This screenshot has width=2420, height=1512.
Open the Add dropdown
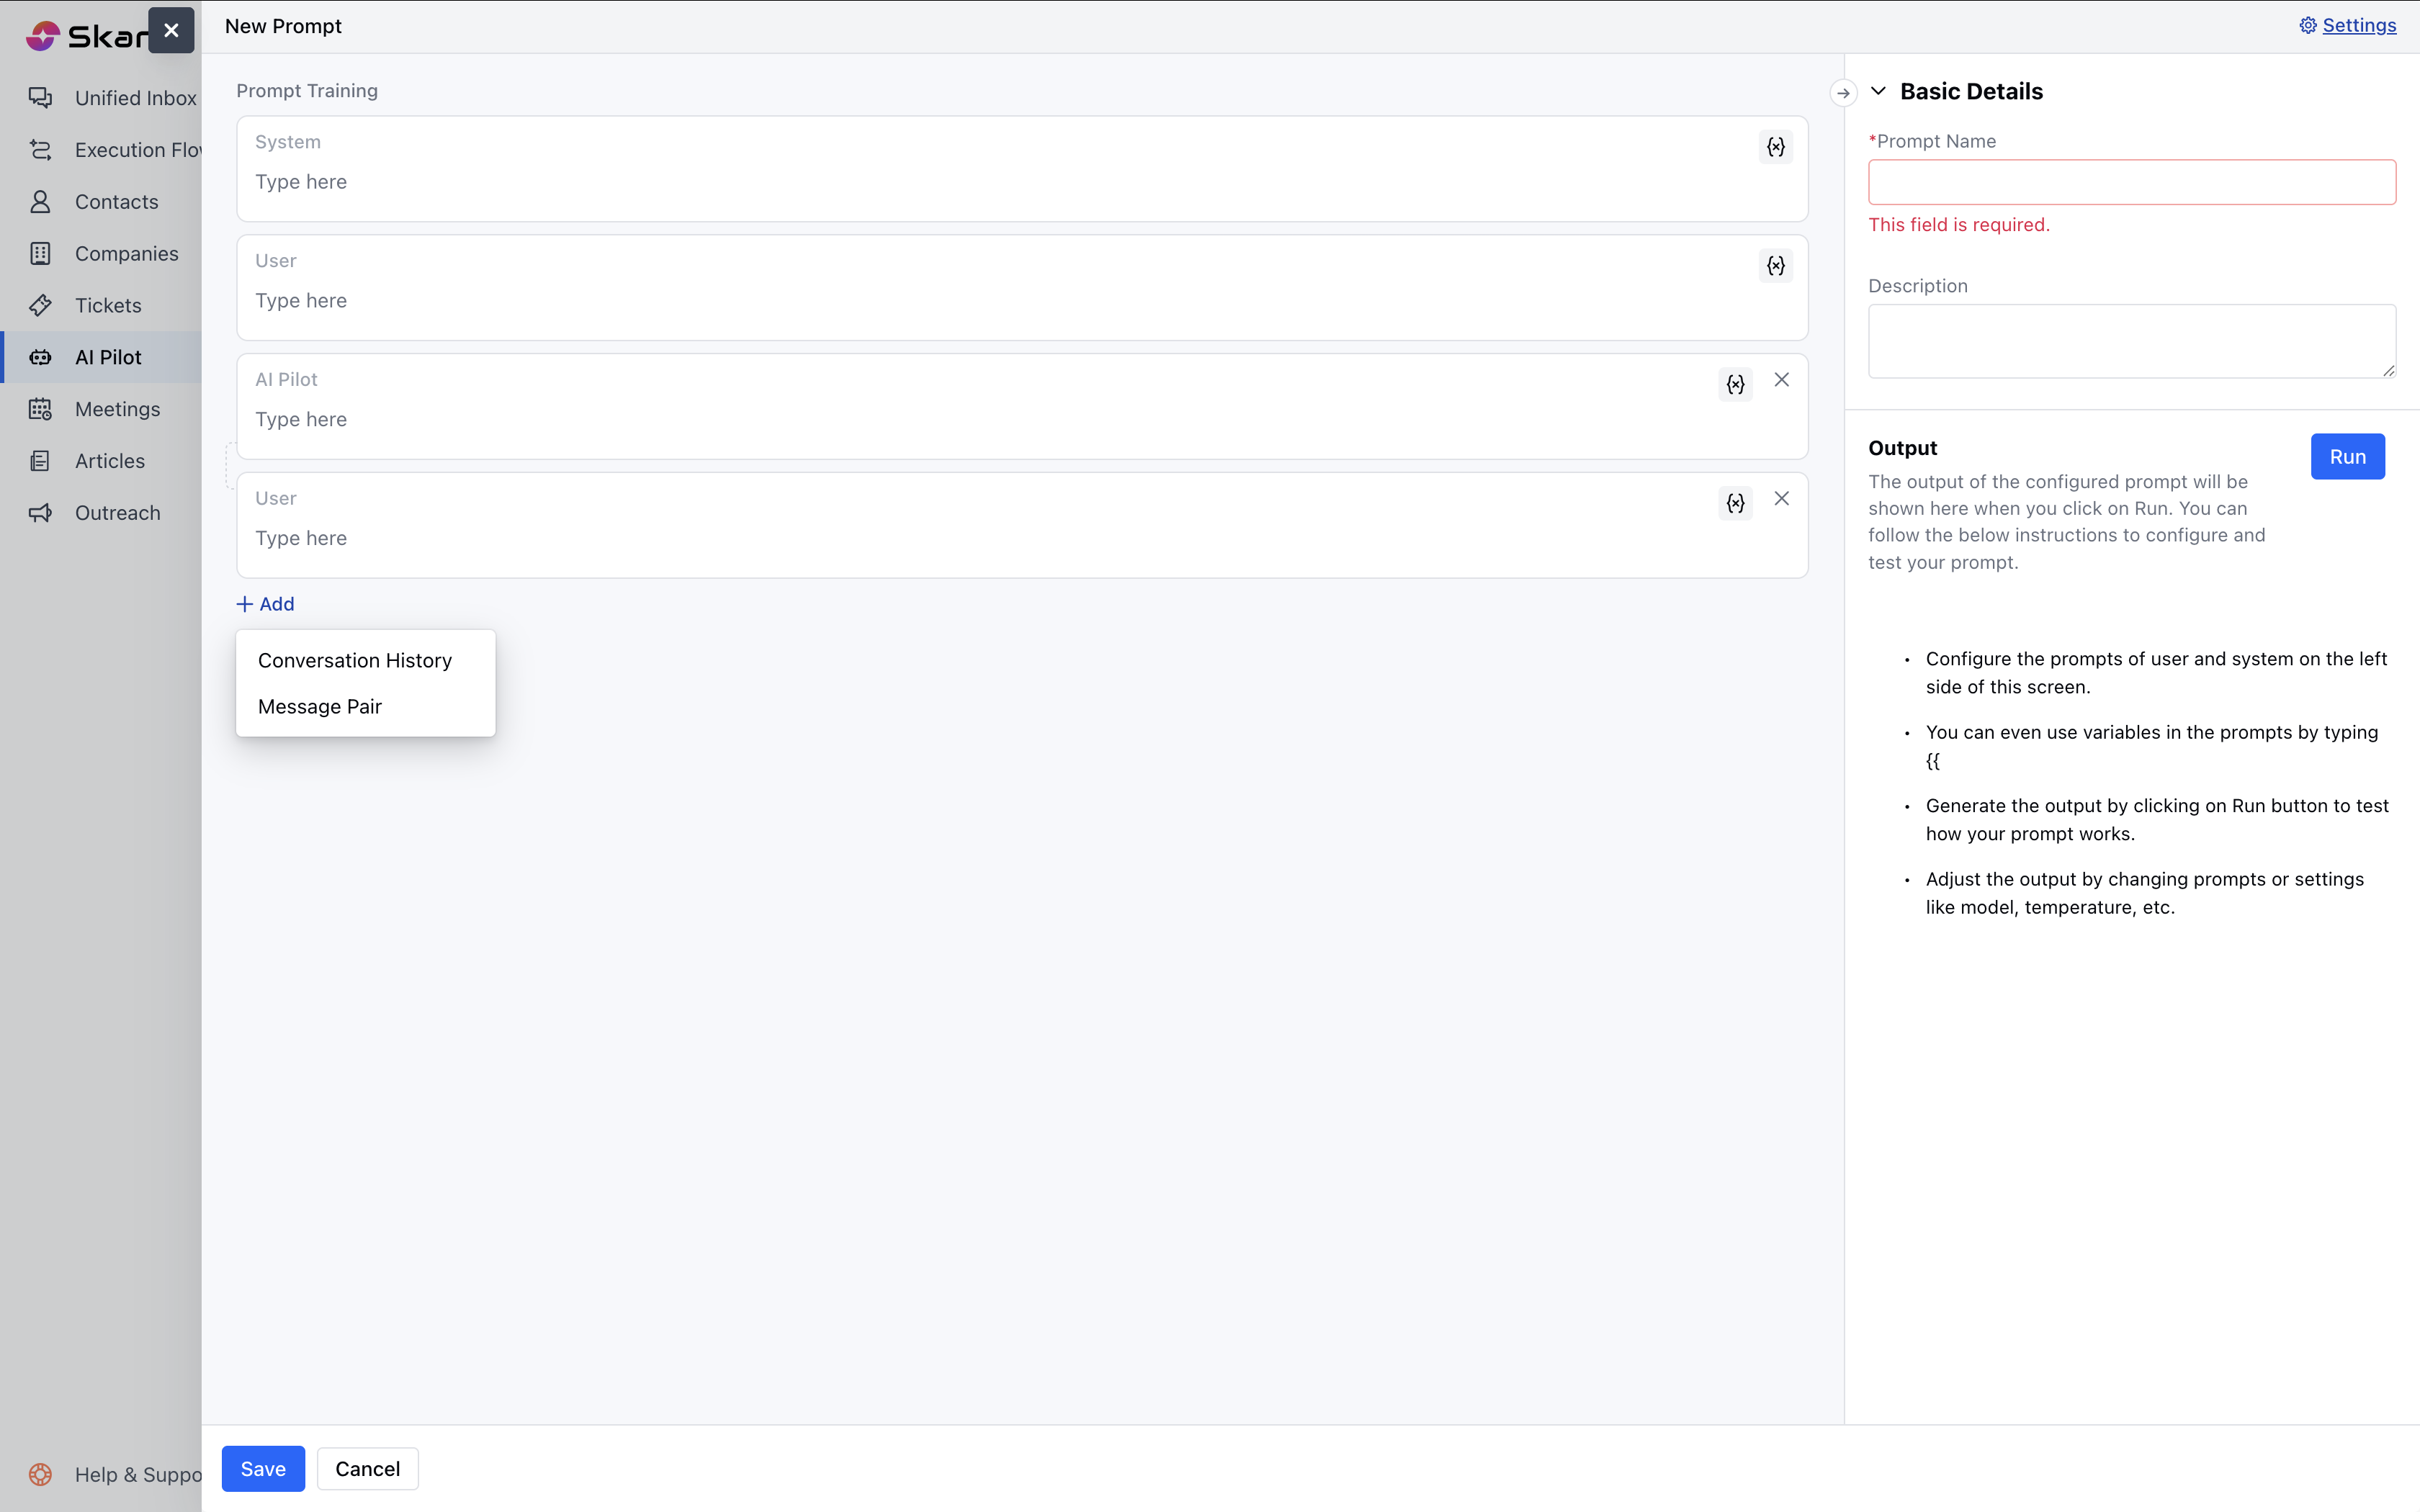(265, 604)
